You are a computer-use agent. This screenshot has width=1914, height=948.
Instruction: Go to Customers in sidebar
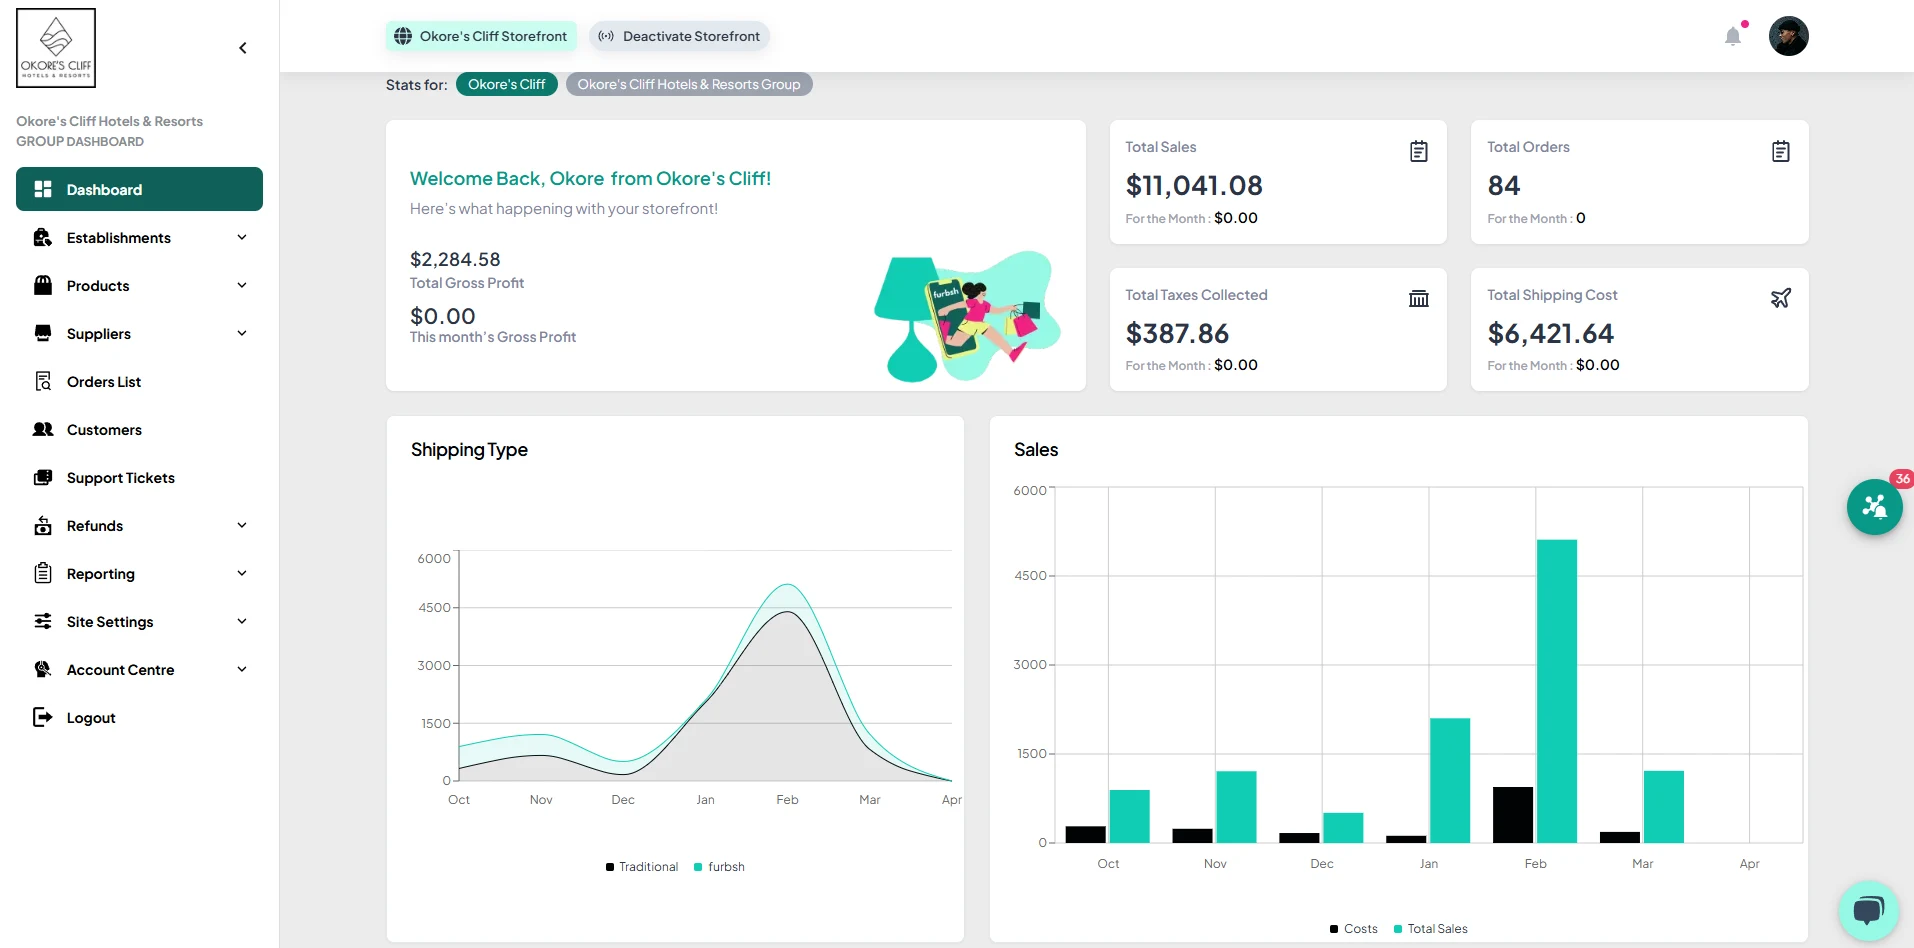pos(104,430)
